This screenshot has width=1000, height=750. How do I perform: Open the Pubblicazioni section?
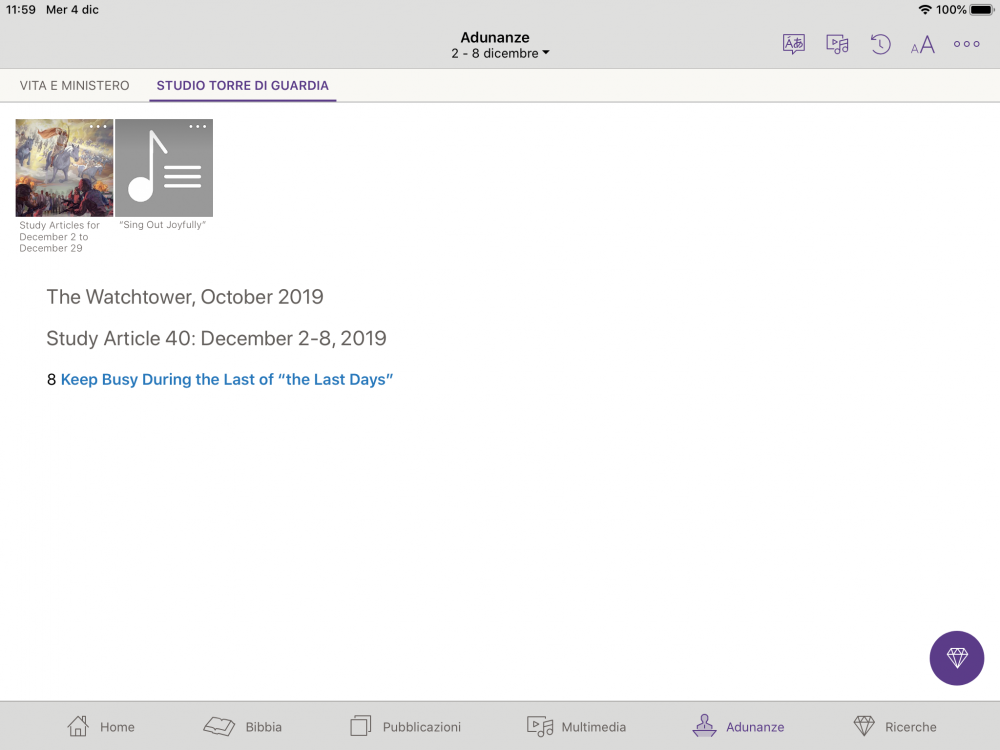pos(405,727)
